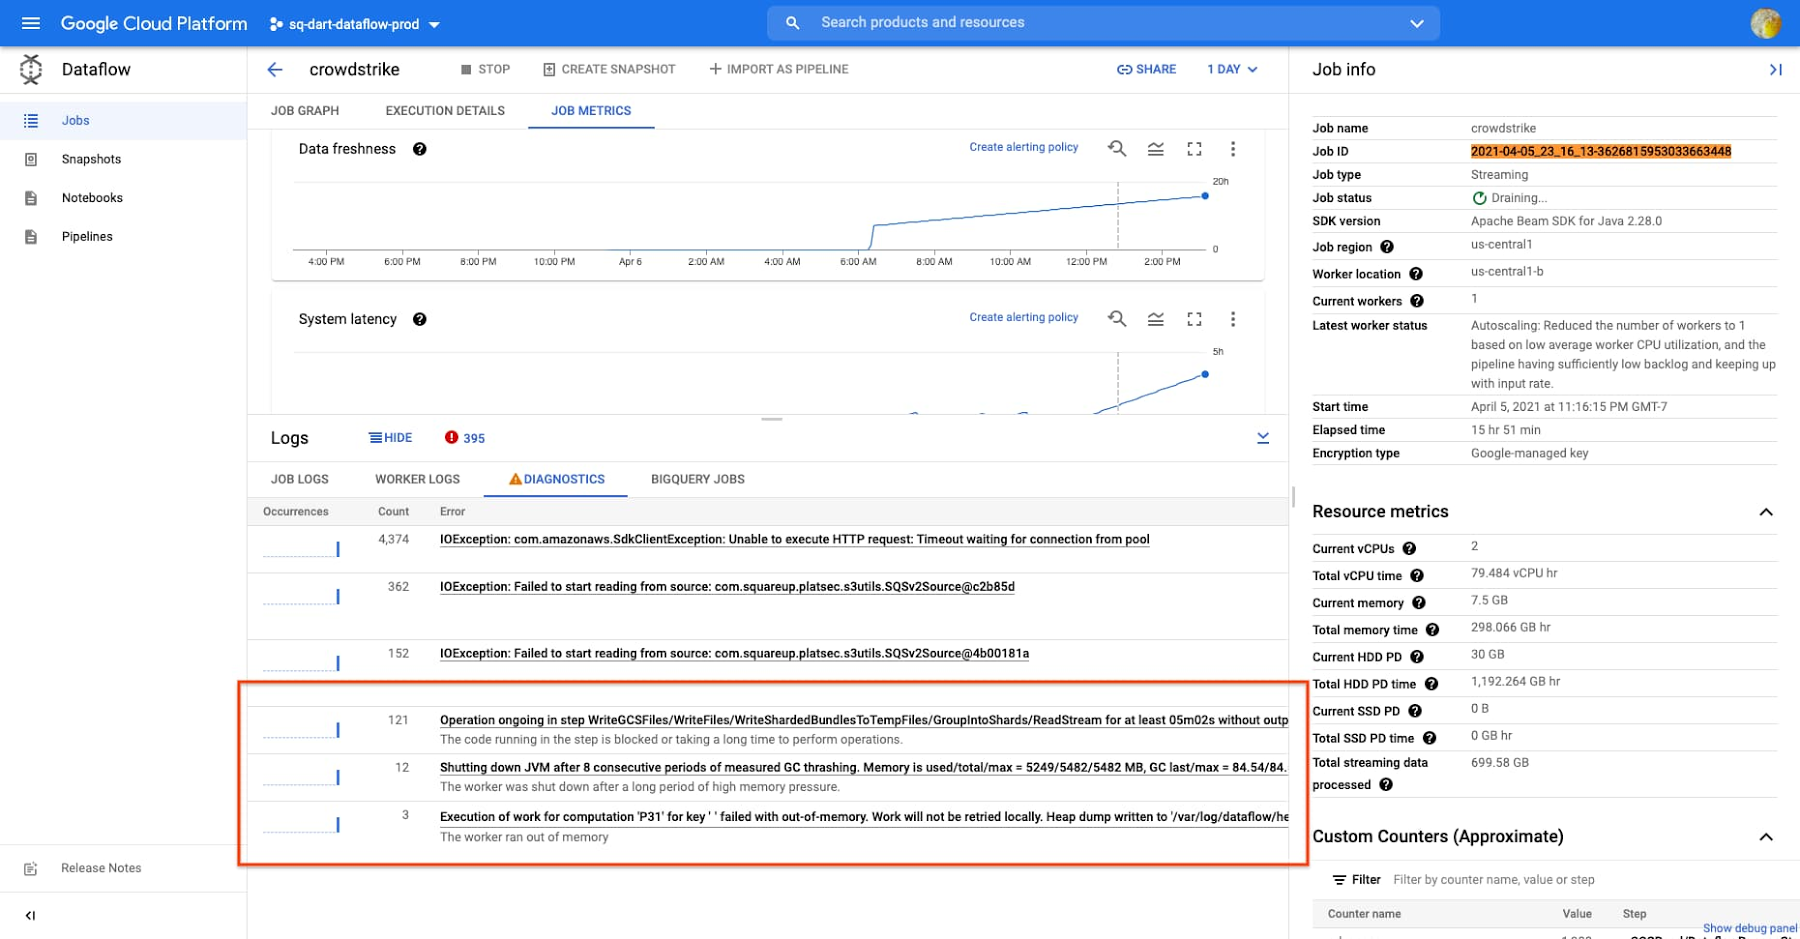
Task: Click the Snapshots sidebar icon
Action: (x=31, y=159)
